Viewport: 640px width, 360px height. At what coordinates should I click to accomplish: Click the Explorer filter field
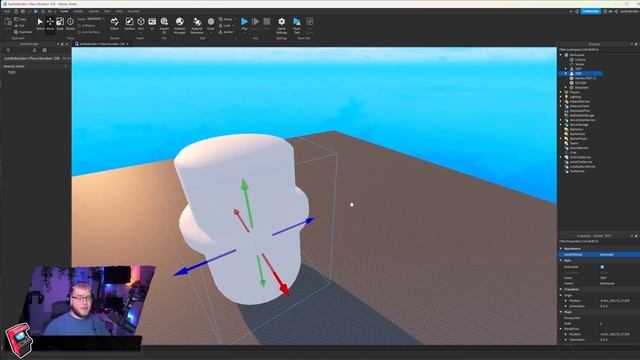598,49
